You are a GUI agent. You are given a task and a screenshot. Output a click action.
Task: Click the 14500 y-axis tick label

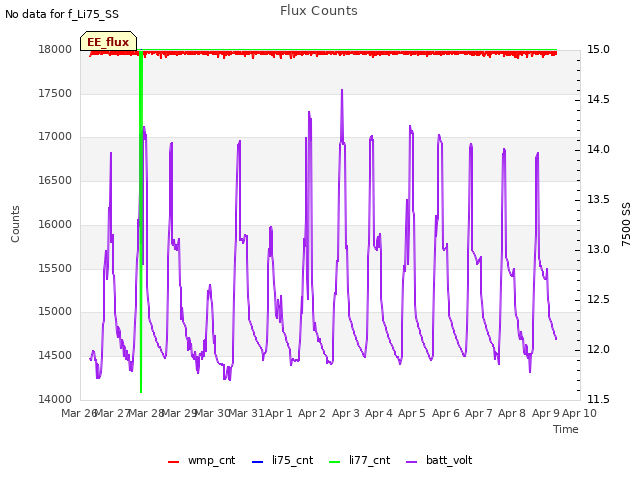(55, 356)
